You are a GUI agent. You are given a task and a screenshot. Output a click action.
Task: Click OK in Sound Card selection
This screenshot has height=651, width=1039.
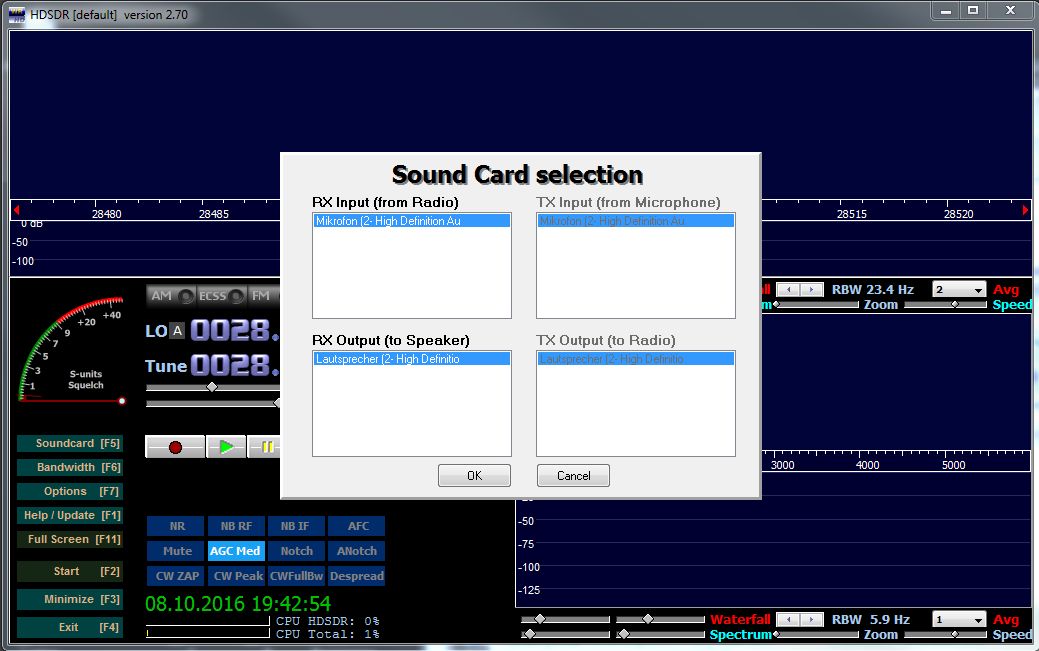point(474,476)
